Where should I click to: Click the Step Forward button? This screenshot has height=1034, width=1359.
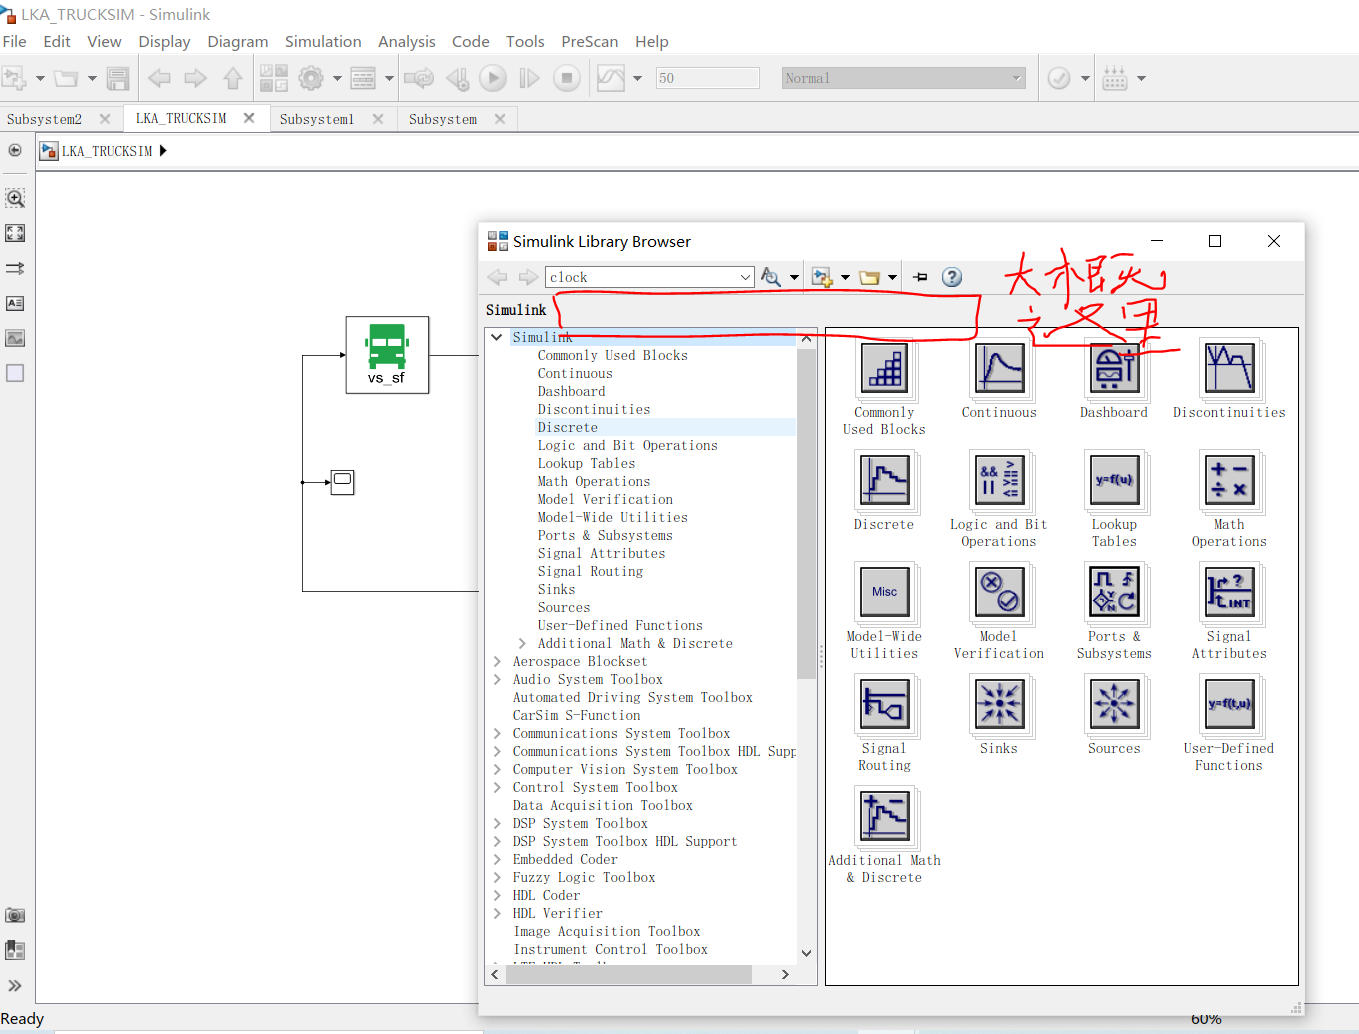(x=529, y=78)
